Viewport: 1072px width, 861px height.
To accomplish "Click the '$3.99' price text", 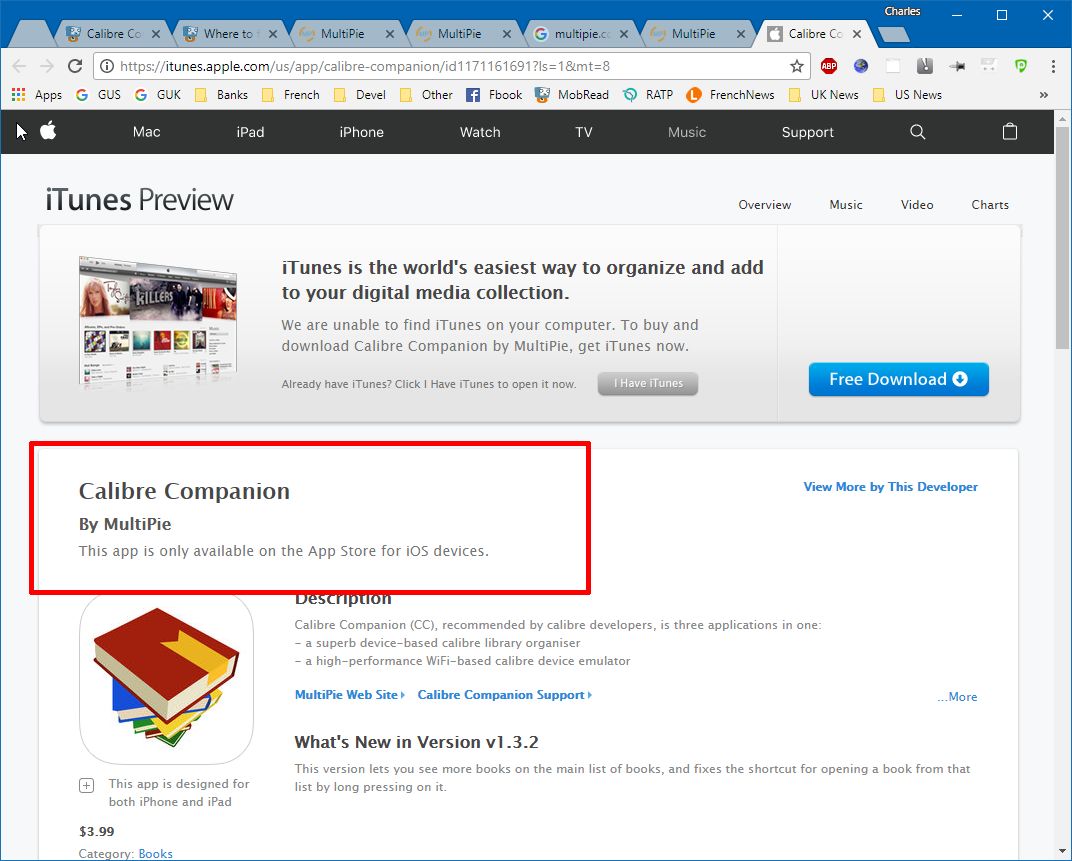I will pos(96,832).
